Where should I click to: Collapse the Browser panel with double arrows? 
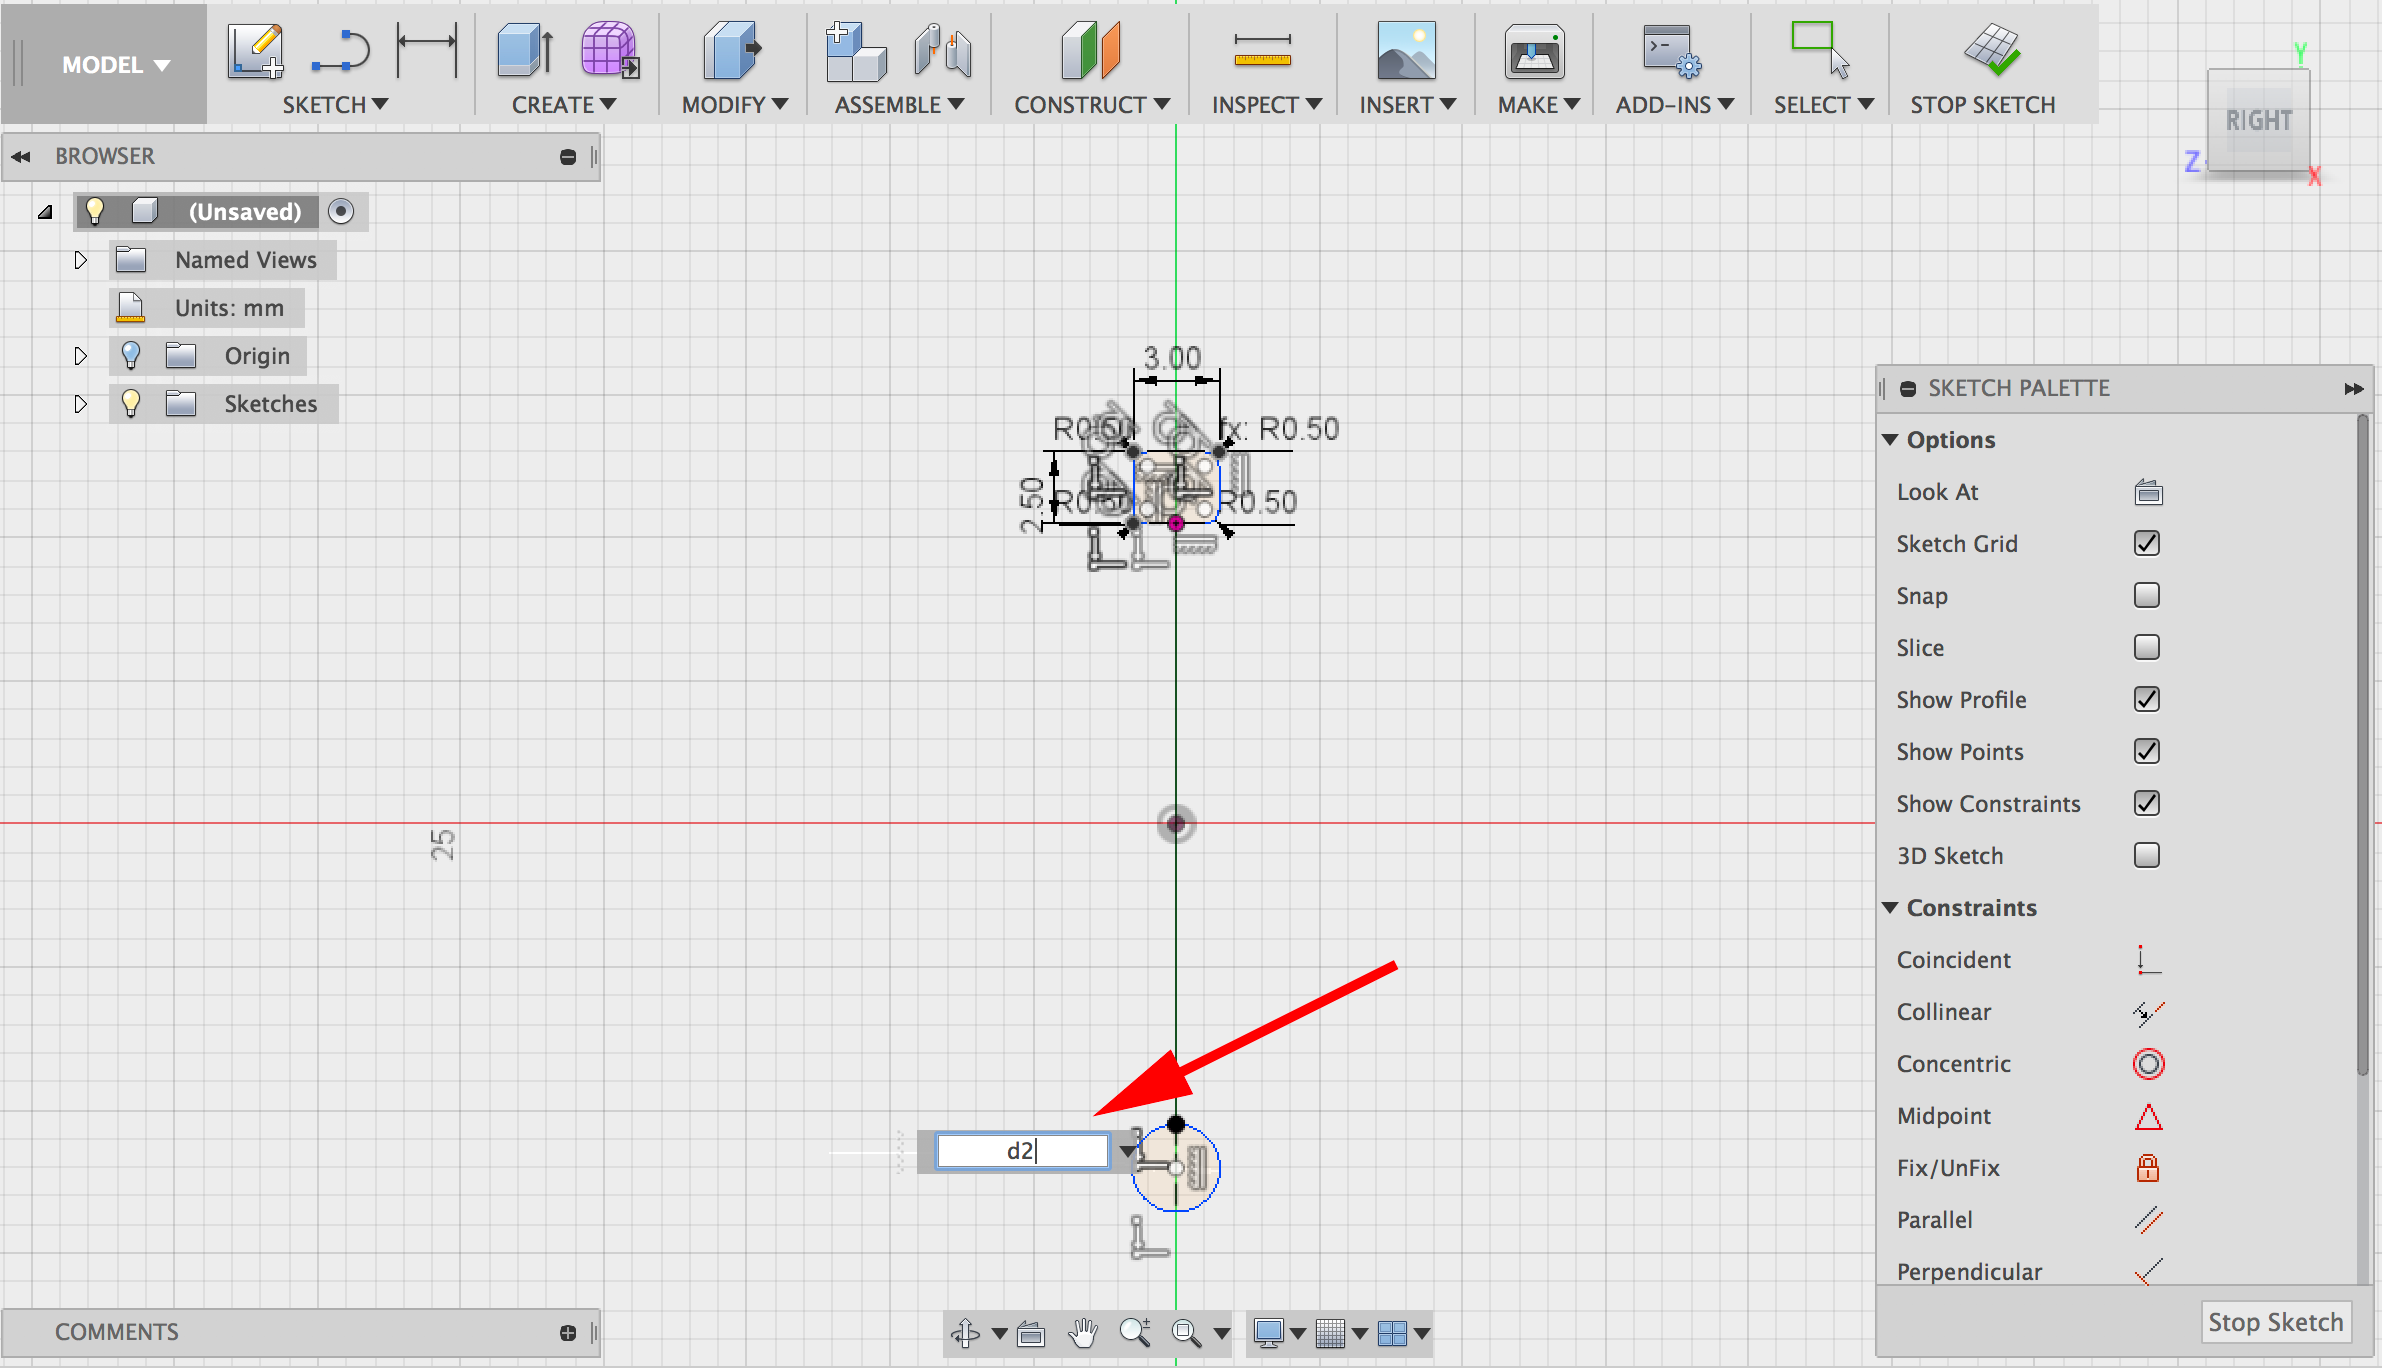20,157
